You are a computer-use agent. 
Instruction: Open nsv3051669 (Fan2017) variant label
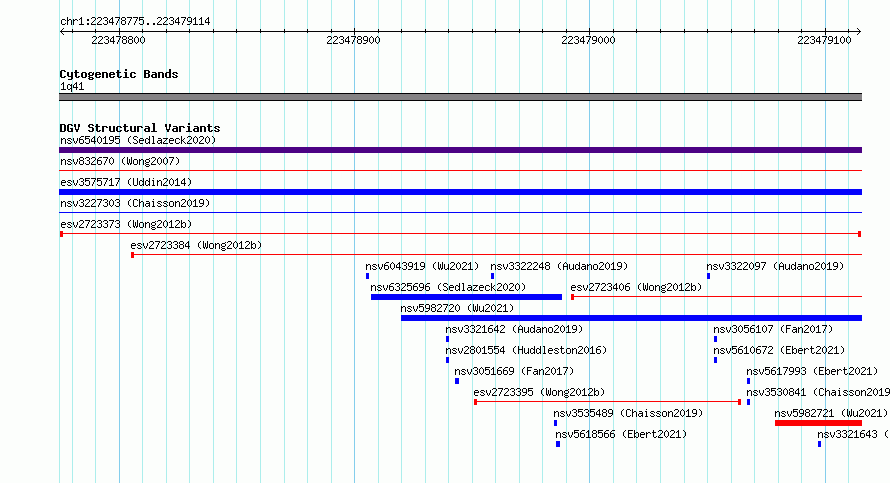(514, 371)
